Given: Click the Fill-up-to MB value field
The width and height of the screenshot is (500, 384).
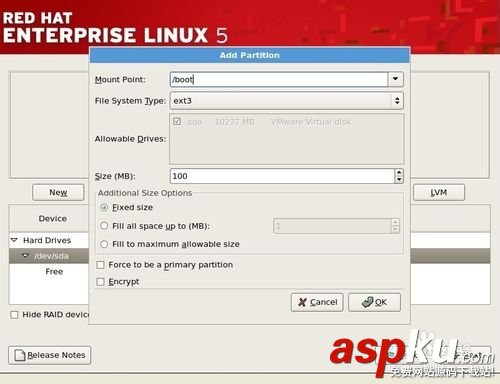Looking at the screenshot, I should click(x=332, y=226).
